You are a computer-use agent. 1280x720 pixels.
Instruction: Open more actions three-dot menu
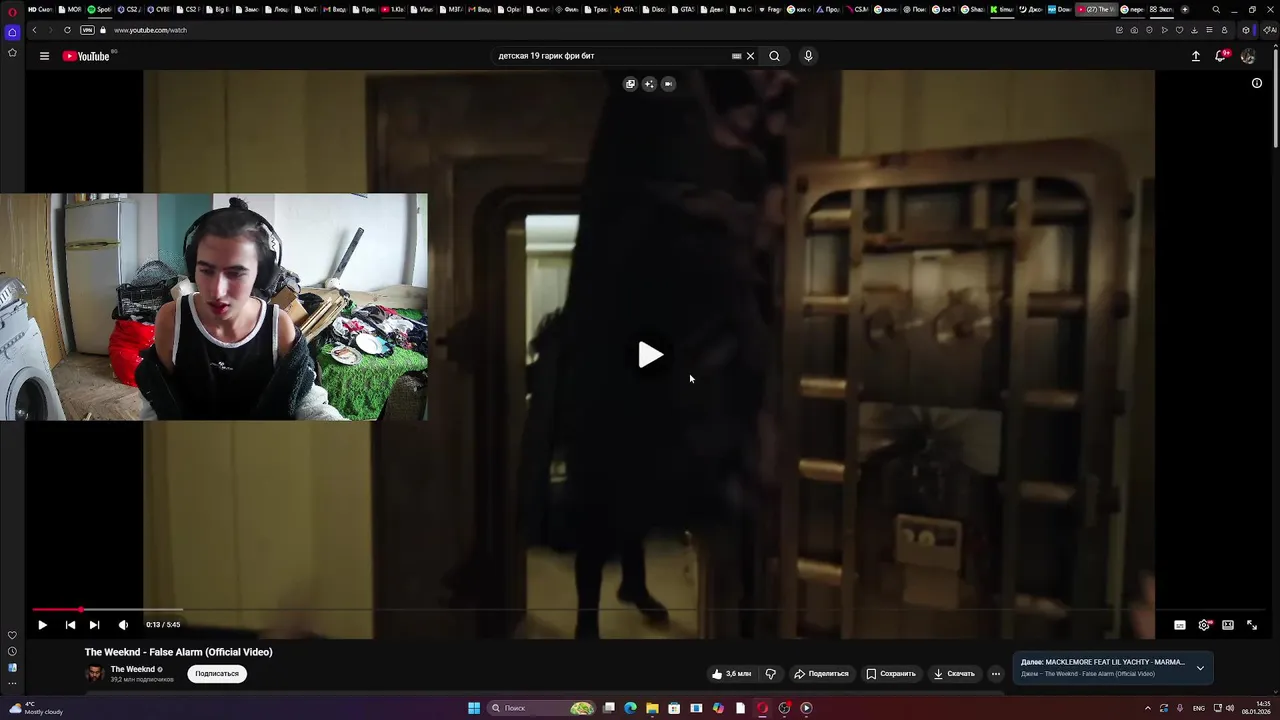(x=995, y=674)
